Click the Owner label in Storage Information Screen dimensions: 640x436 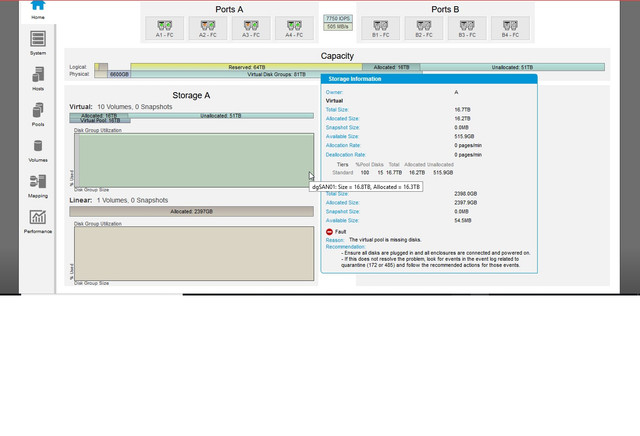[334, 92]
